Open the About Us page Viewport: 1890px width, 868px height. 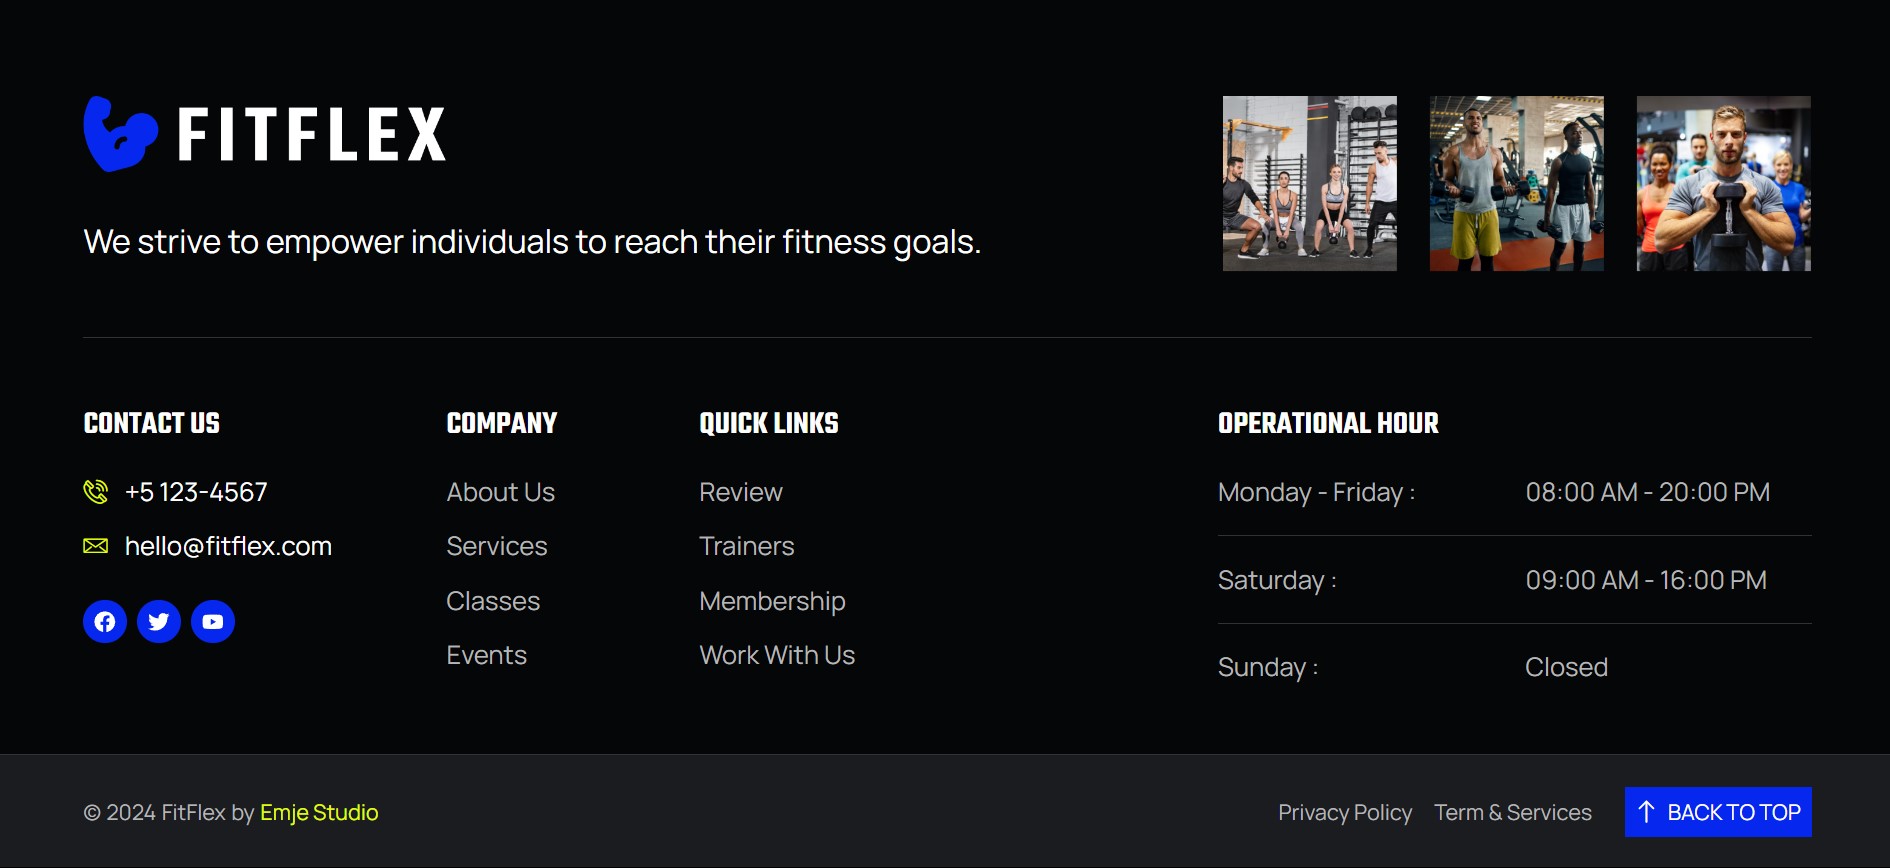click(500, 491)
